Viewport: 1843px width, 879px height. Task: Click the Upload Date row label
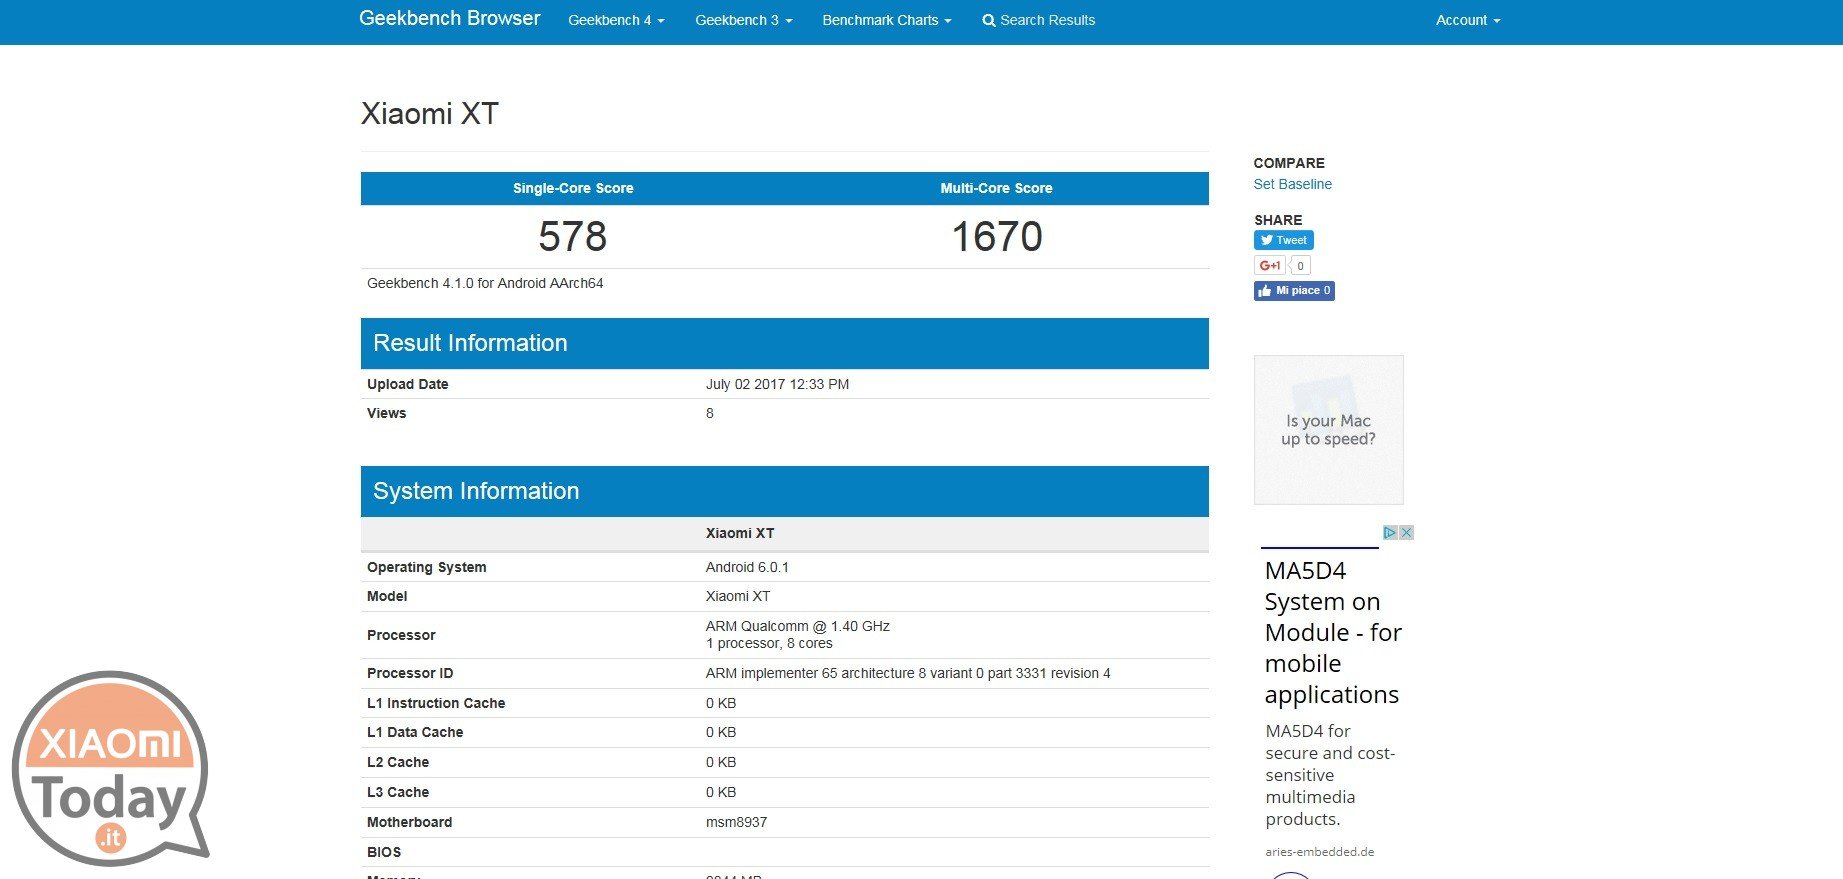[x=407, y=384]
